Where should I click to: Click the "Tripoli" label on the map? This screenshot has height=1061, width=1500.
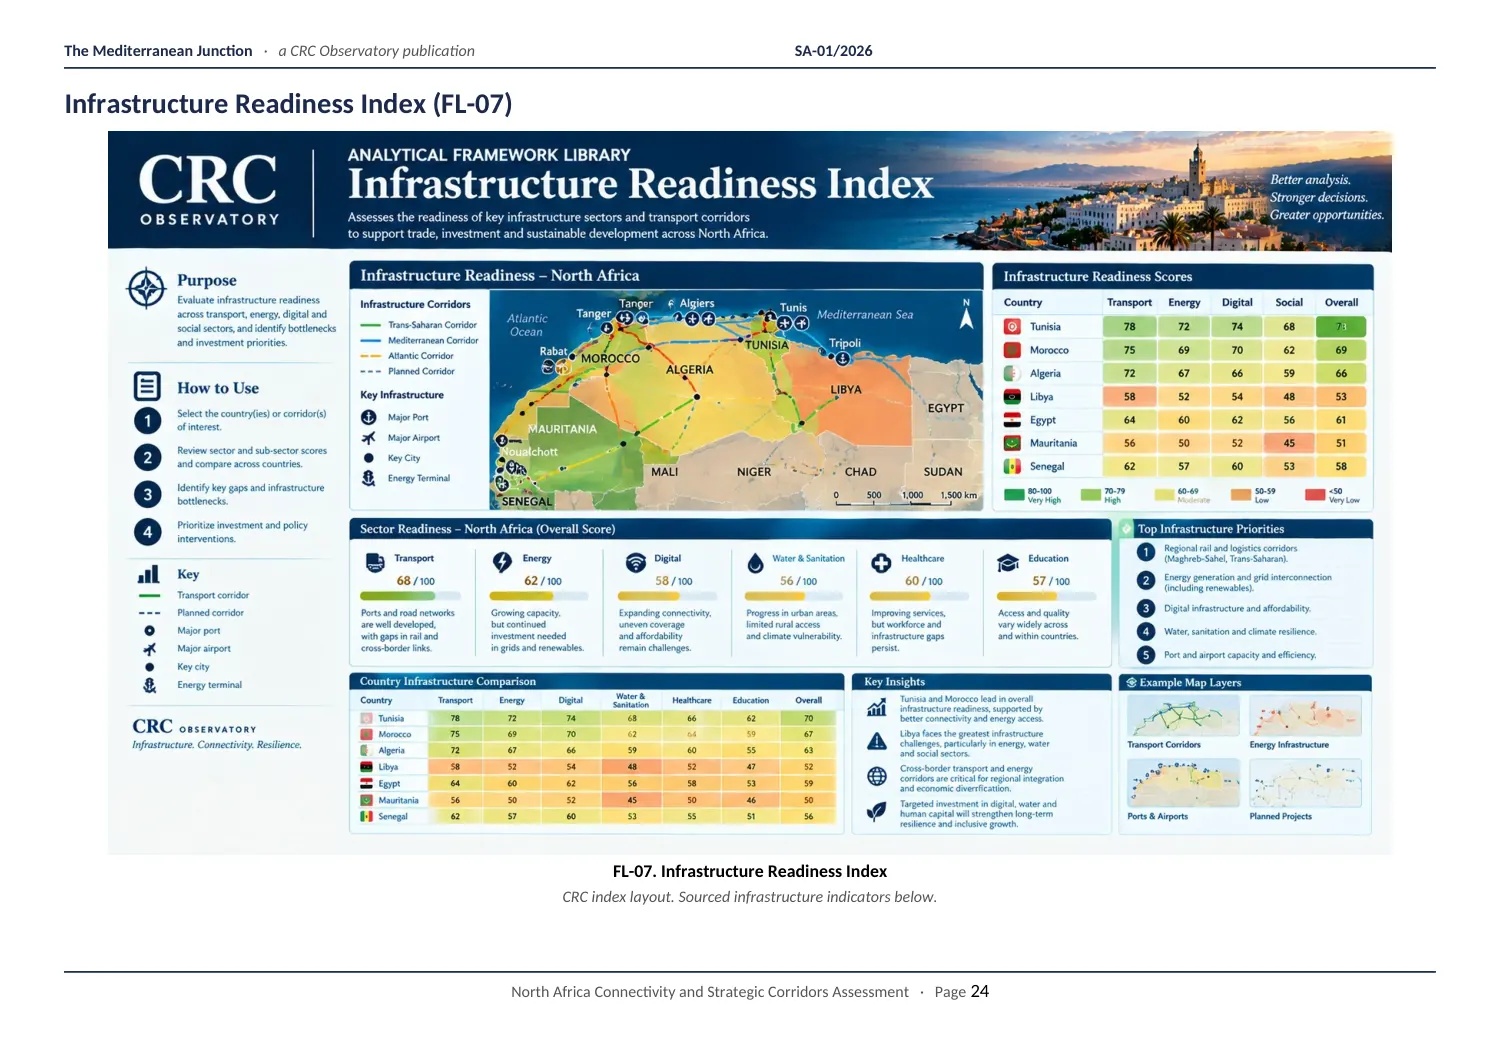click(845, 343)
